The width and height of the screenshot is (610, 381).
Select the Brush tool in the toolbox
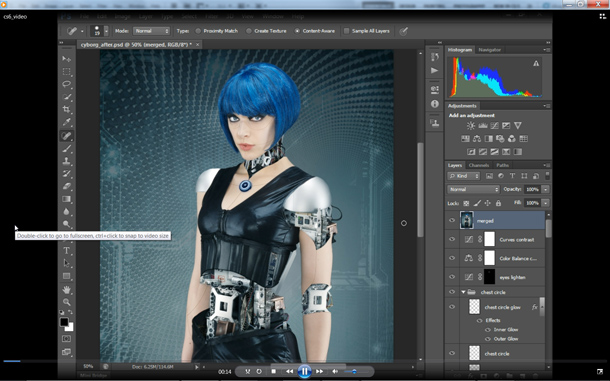67,148
